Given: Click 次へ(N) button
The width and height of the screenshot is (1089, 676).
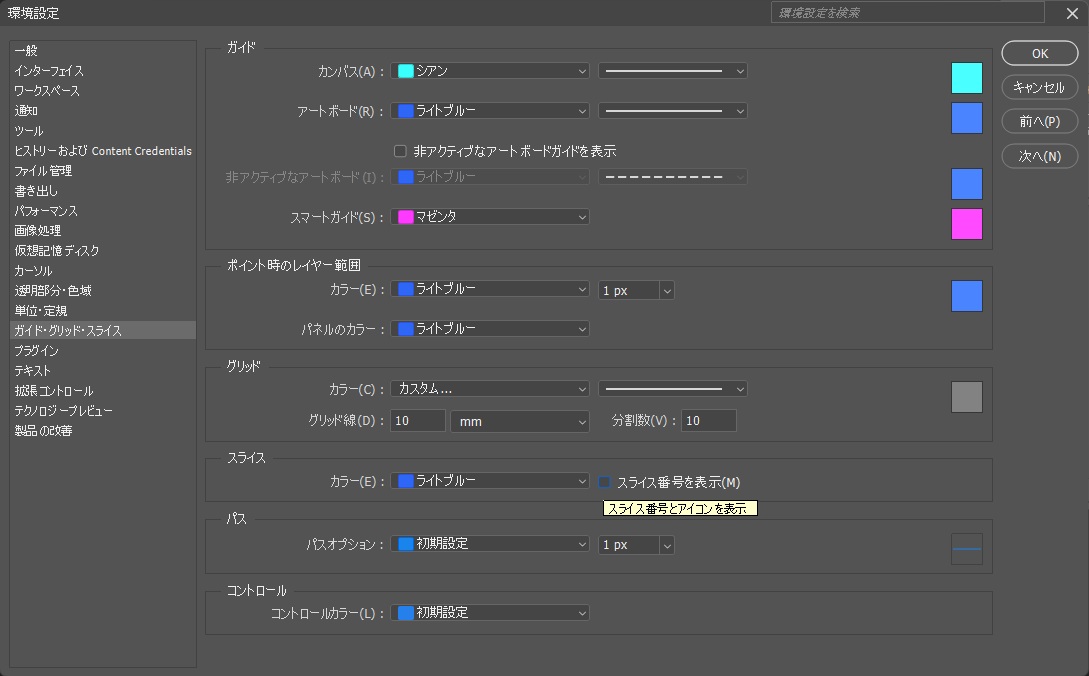Looking at the screenshot, I should pos(1040,156).
